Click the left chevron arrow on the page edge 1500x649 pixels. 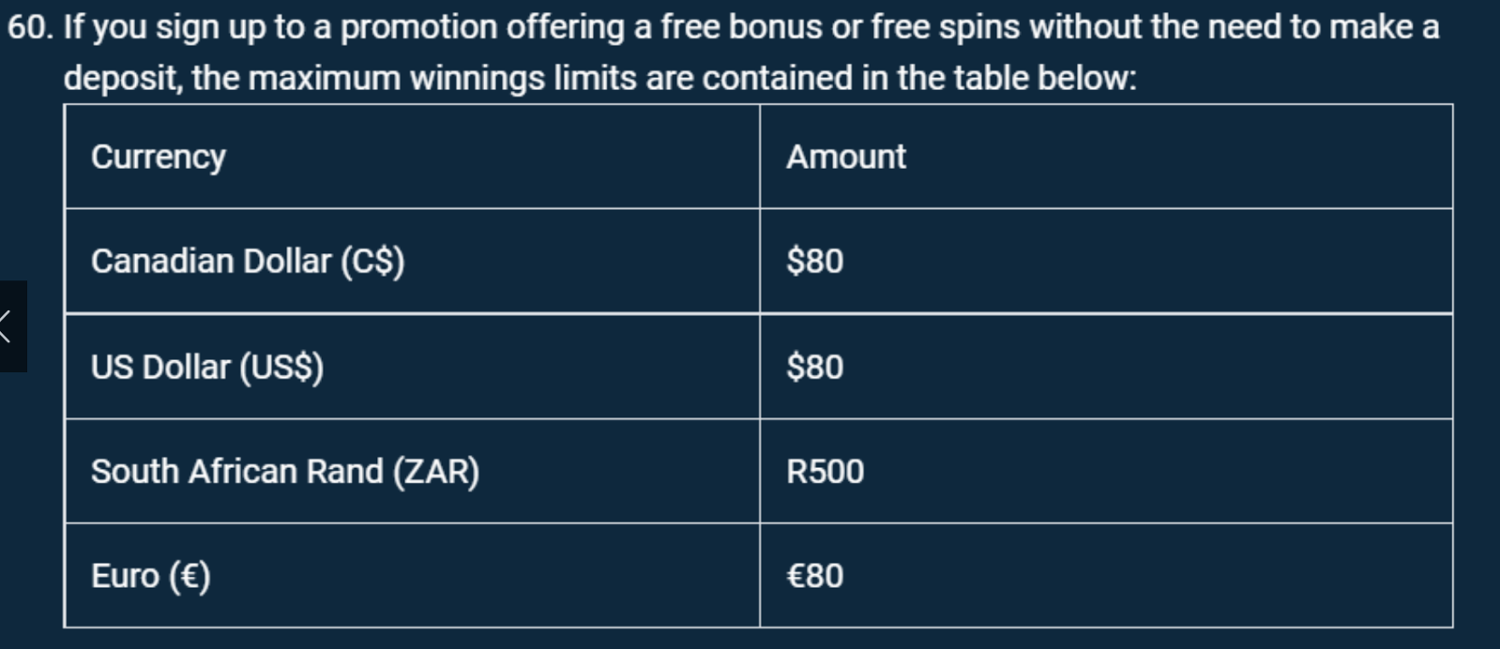8,326
